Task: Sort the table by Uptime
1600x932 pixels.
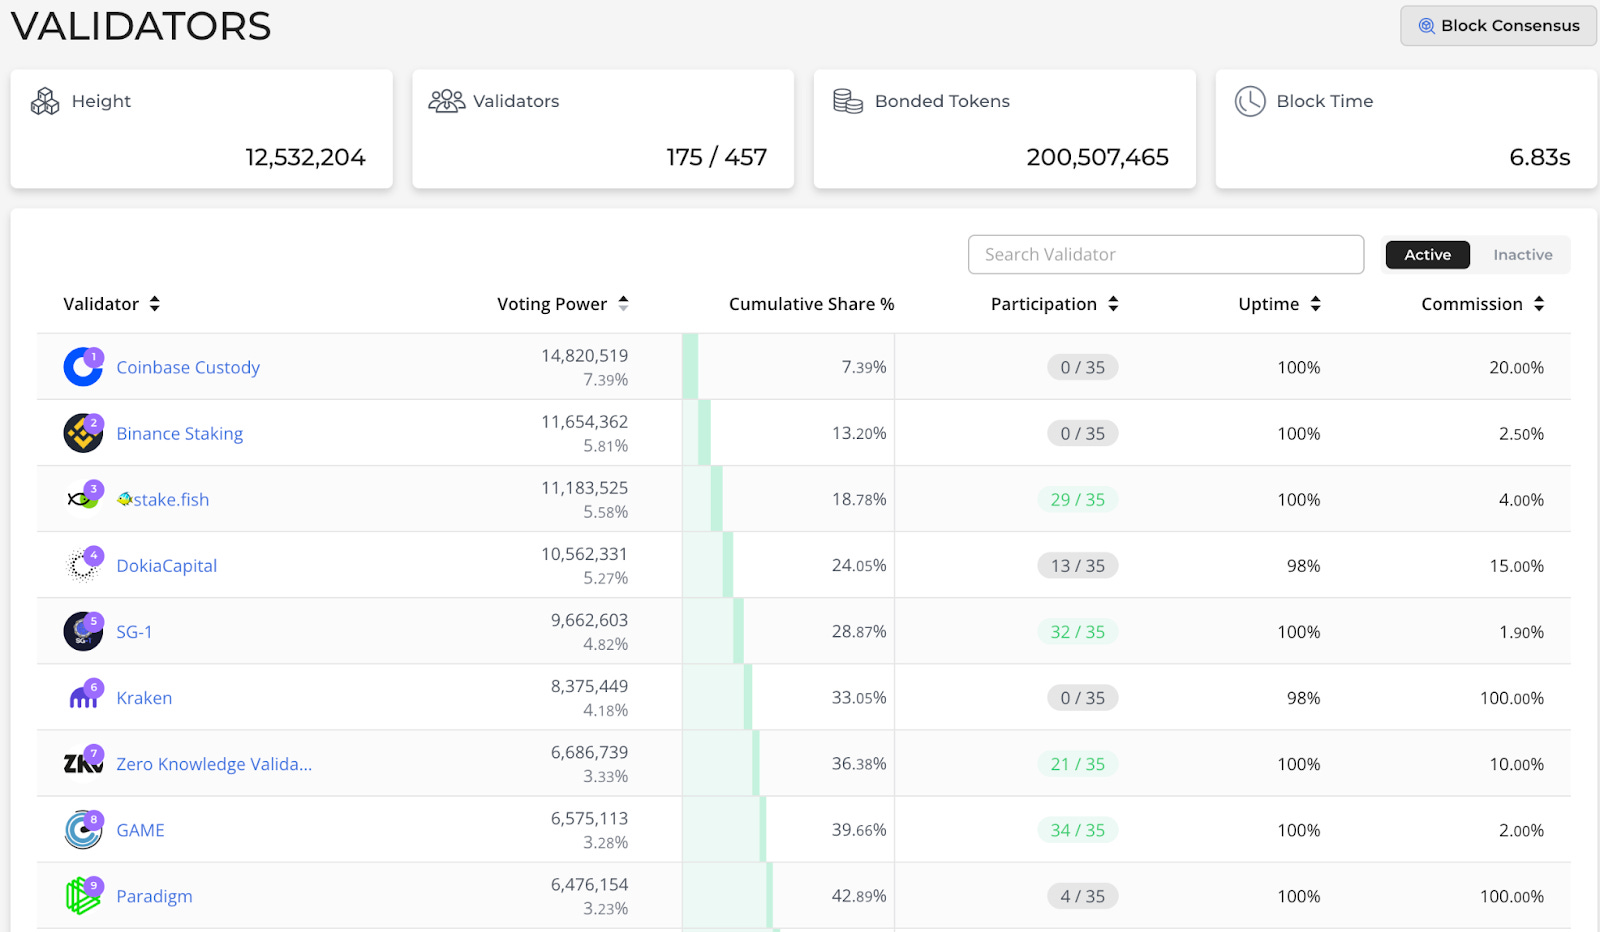Action: click(1280, 304)
